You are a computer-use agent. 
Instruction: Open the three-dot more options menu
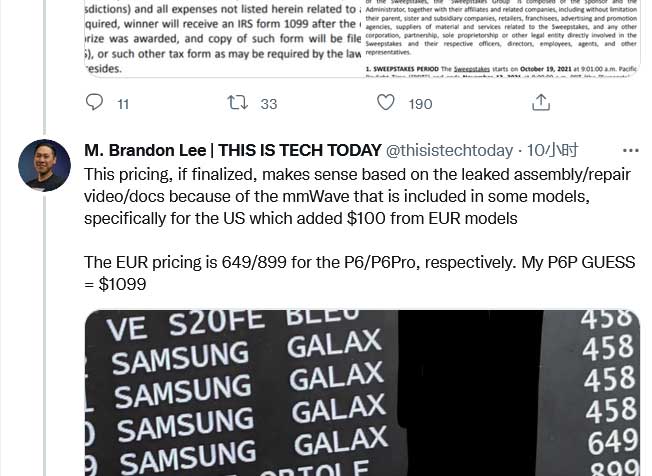pos(630,150)
